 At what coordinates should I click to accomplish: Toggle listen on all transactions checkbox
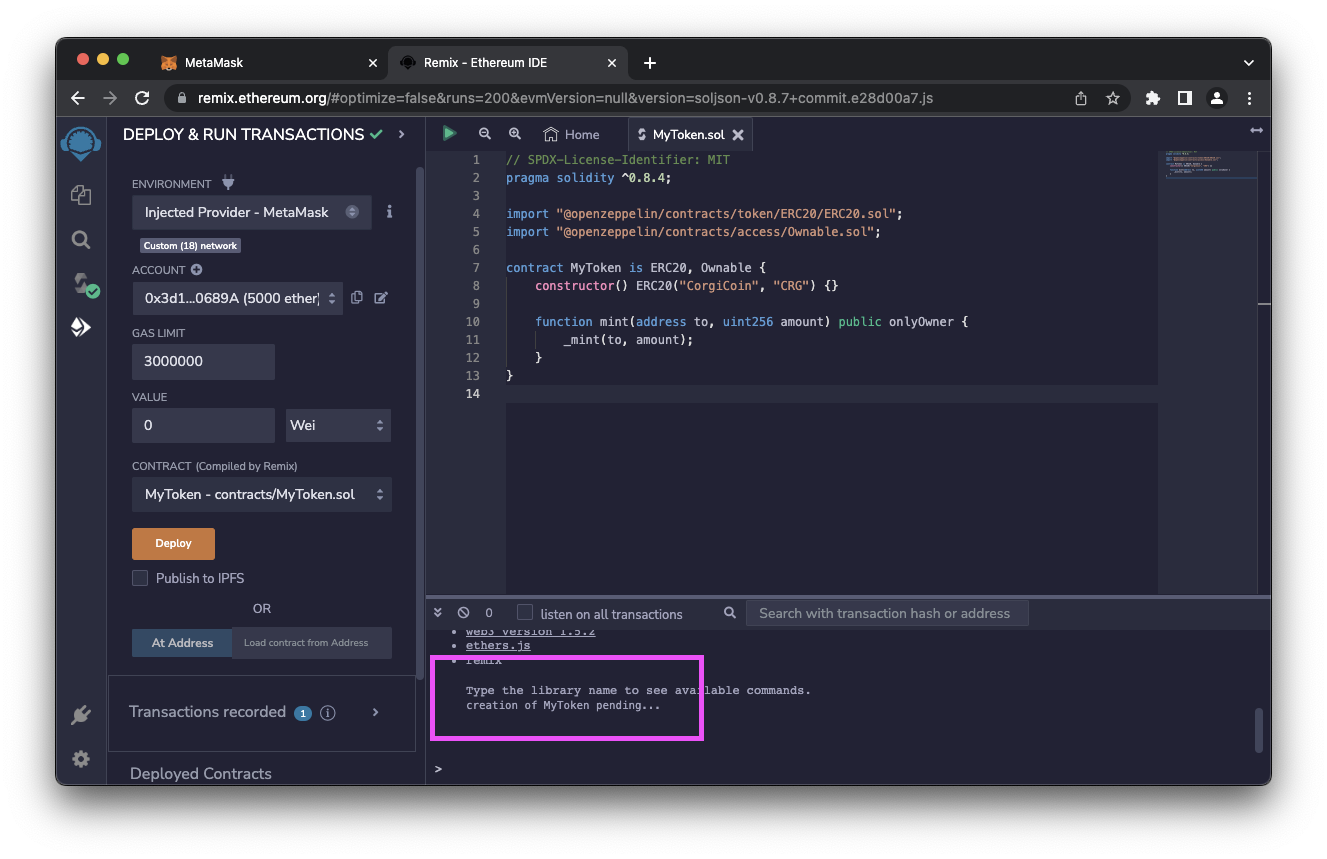point(524,612)
